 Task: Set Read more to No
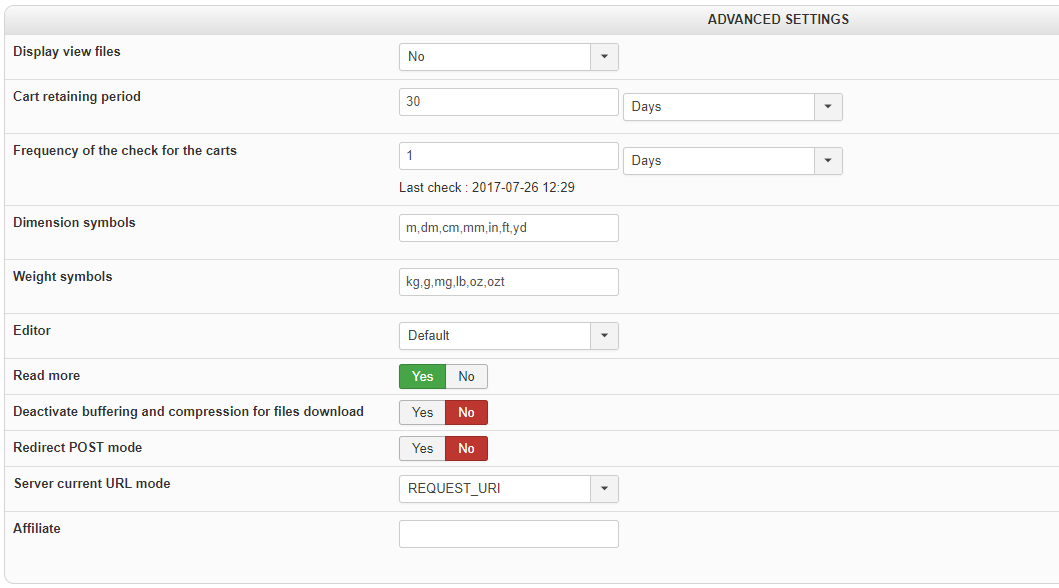coord(466,376)
